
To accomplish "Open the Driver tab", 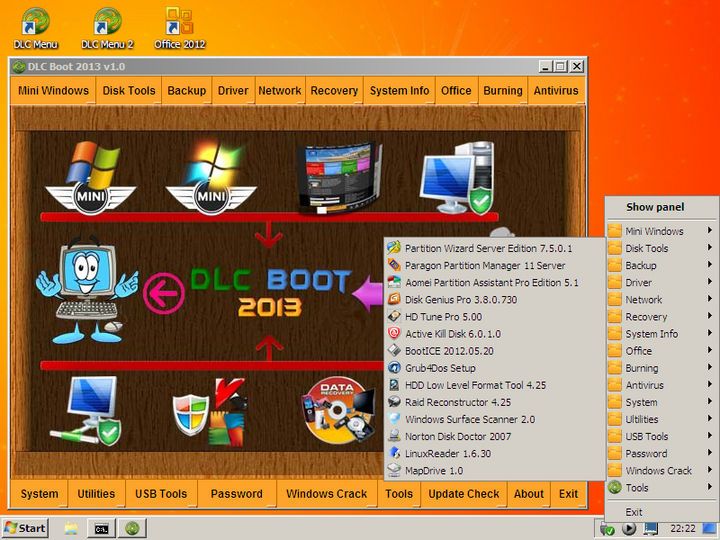I will click(x=233, y=90).
